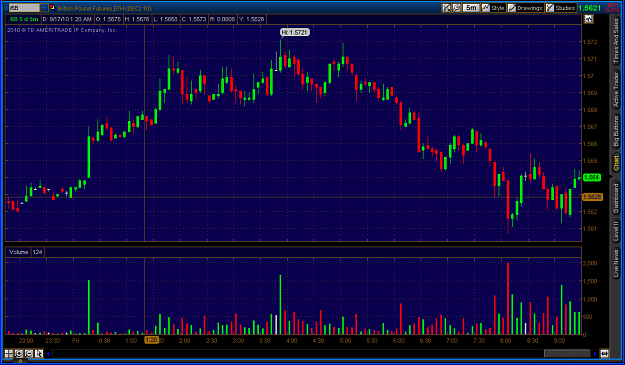Click the pointer cursor tool icon
Image resolution: width=625 pixels, height=365 pixels.
click(39, 353)
